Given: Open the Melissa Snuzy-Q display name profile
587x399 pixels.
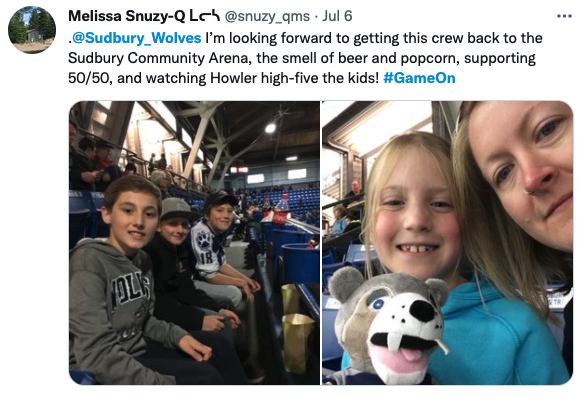Looking at the screenshot, I should click(x=127, y=16).
